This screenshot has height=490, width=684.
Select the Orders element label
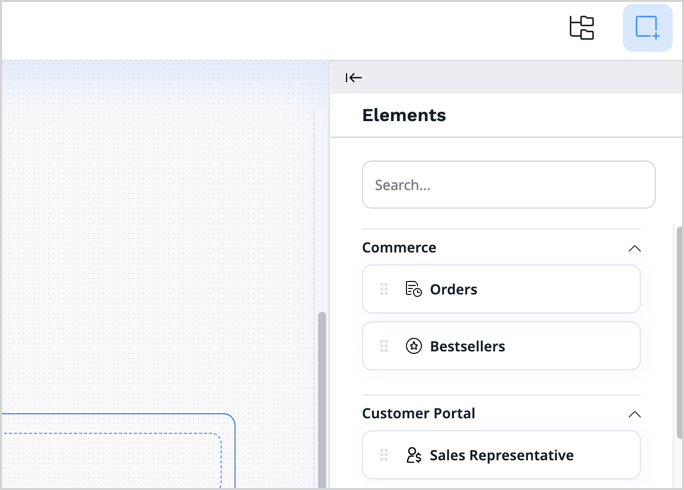(x=453, y=289)
